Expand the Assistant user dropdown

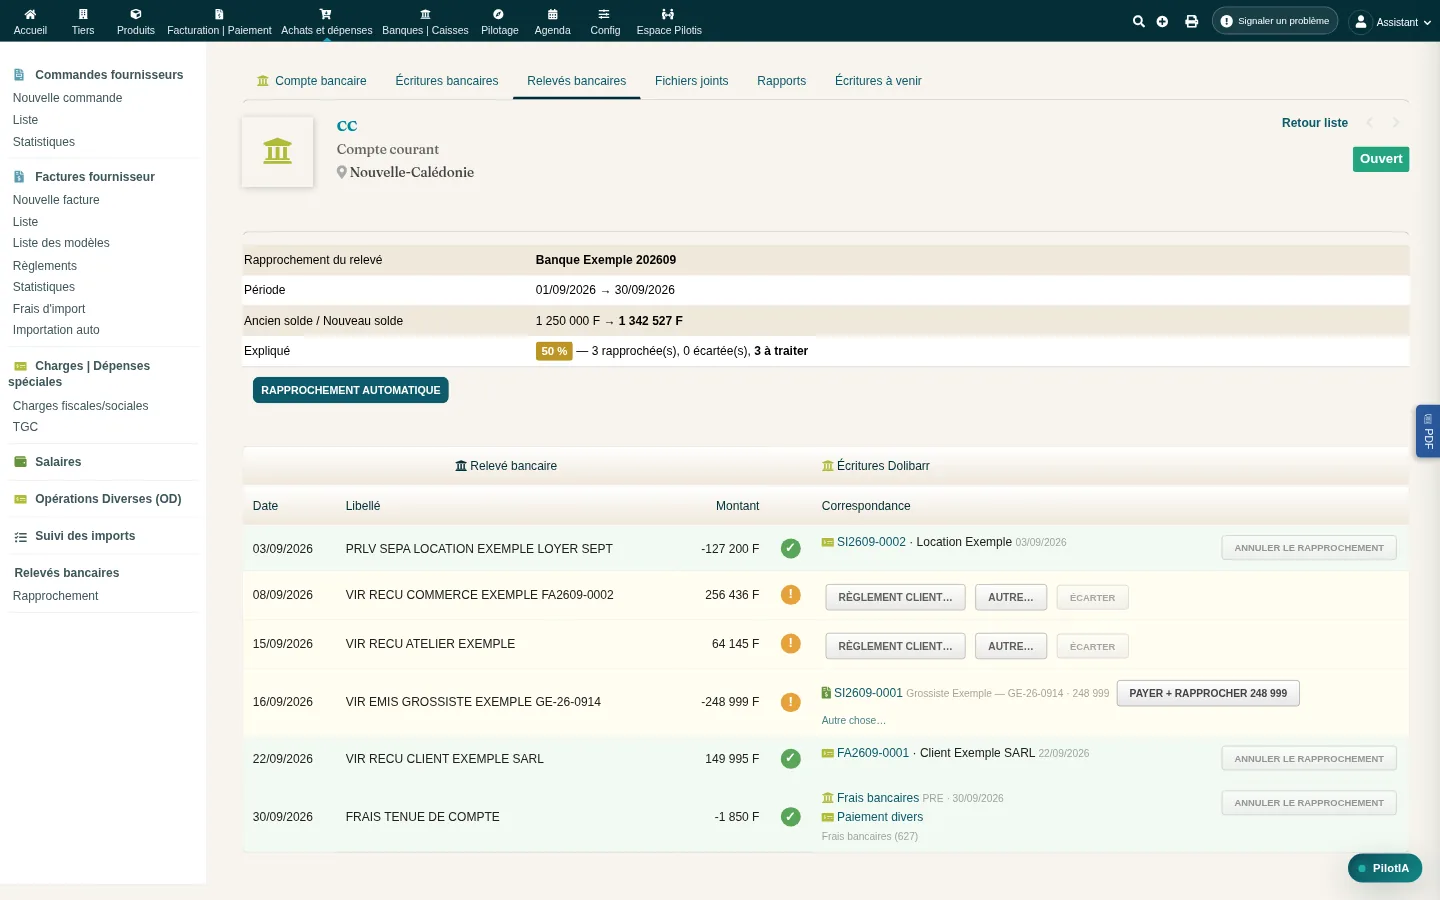coord(1390,21)
